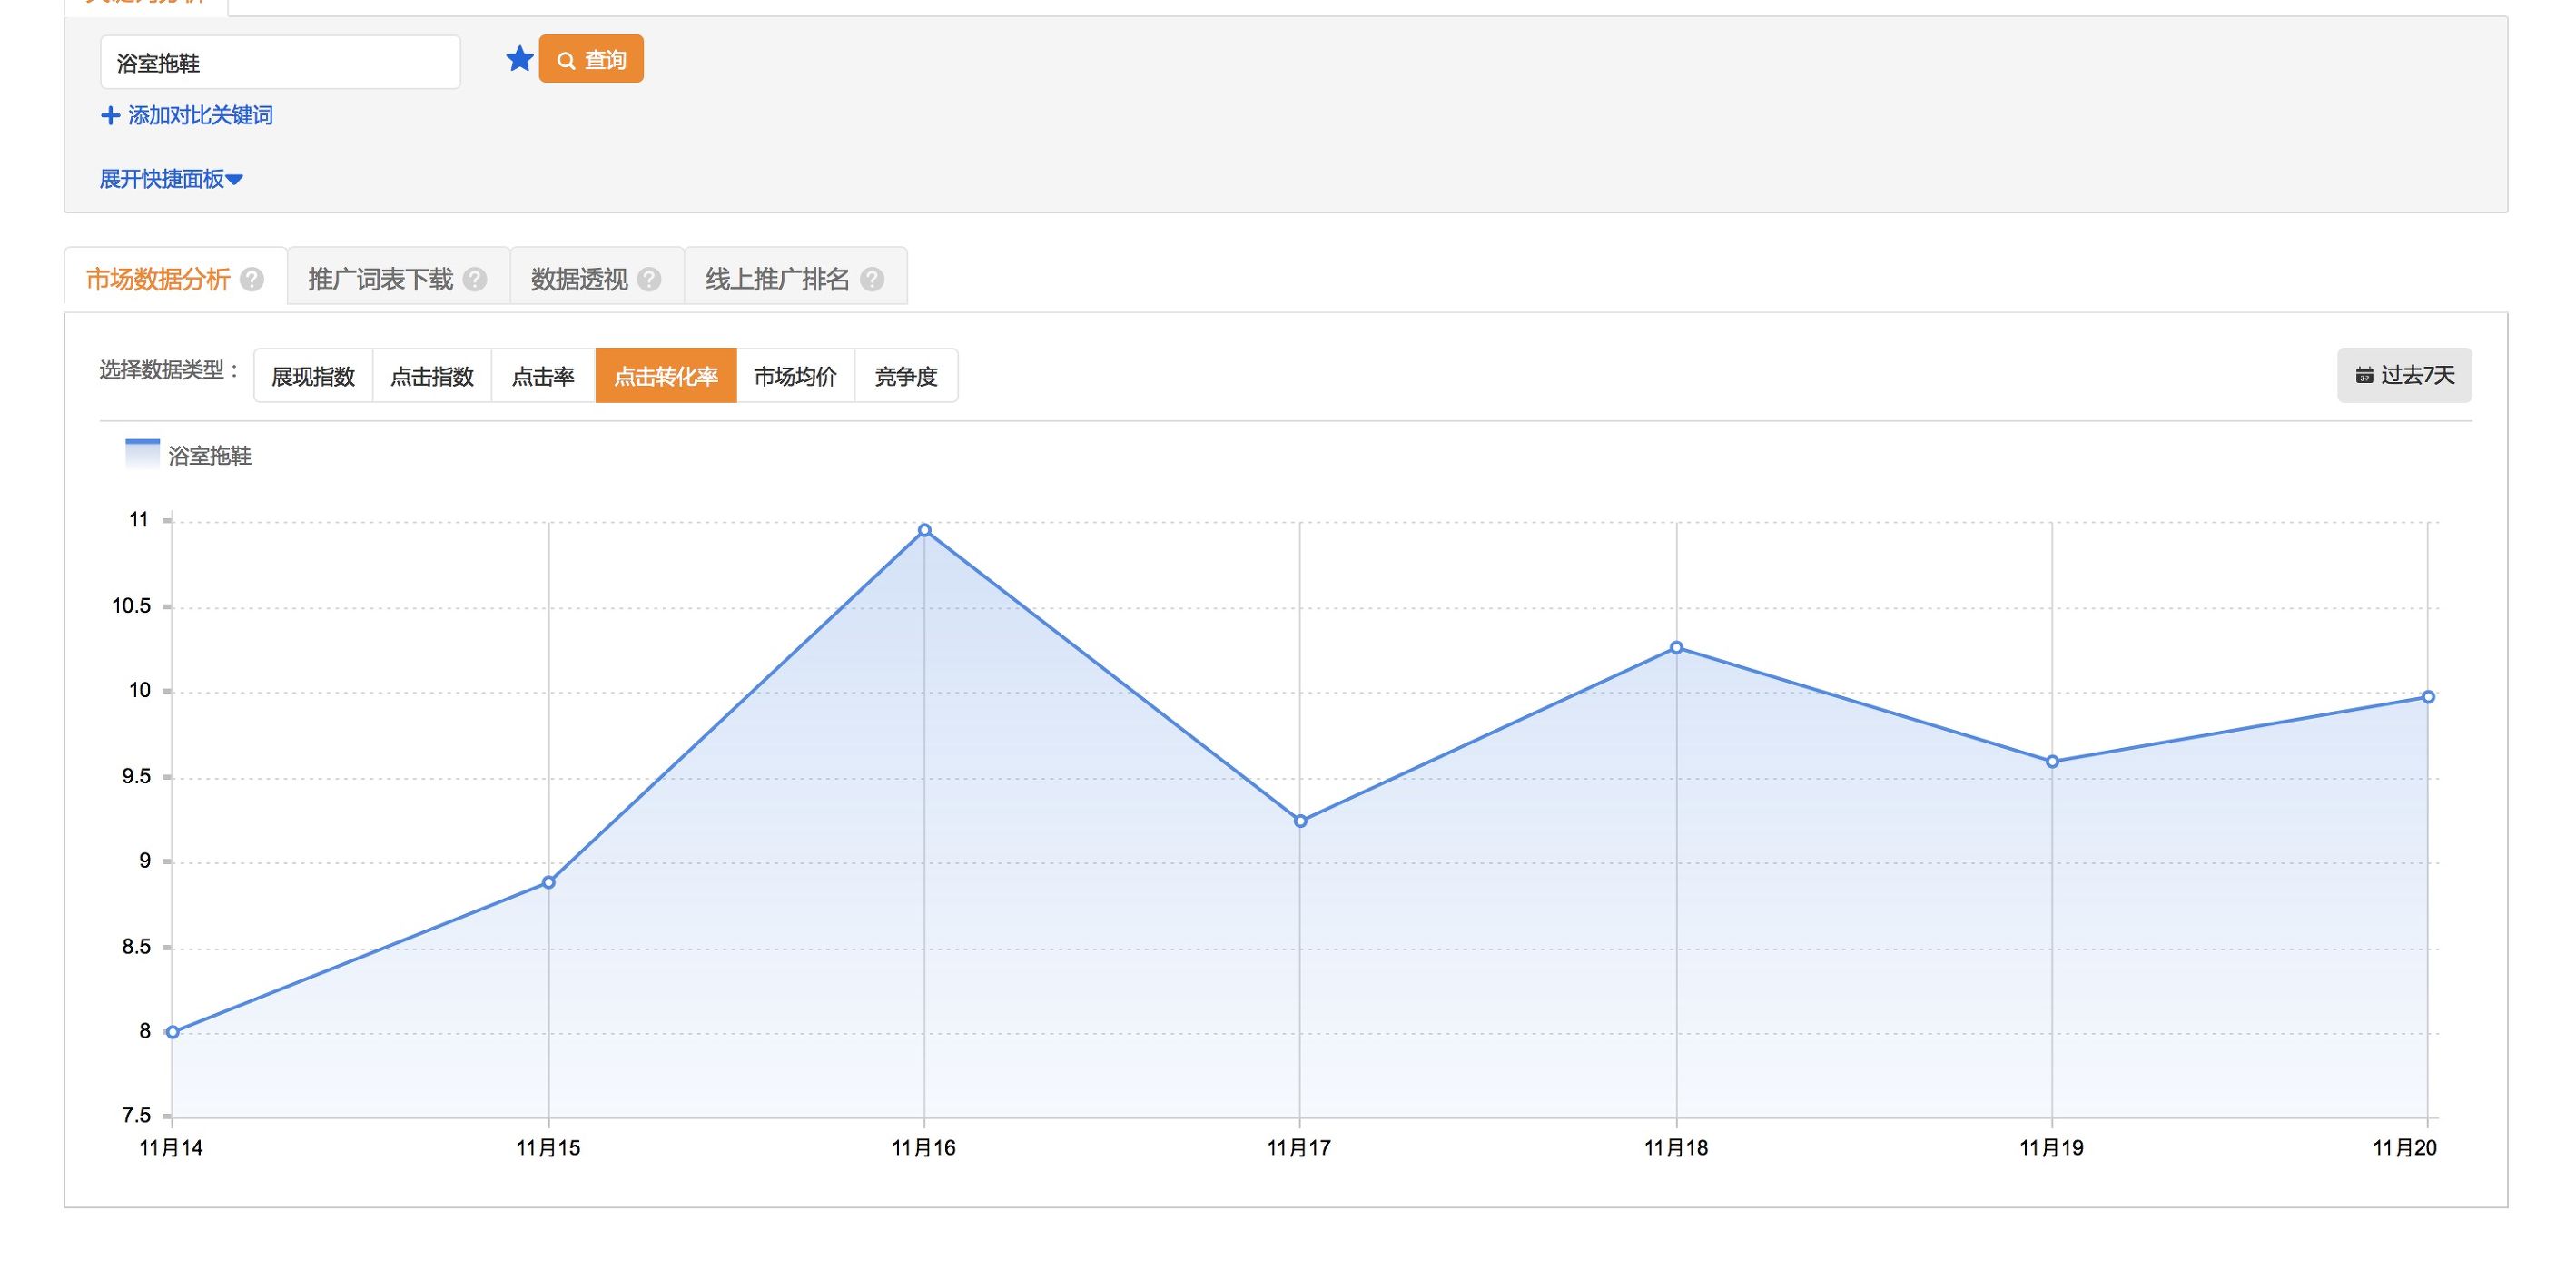
Task: Toggle 浴室拖鞋 legend series swatch
Action: coord(142,455)
